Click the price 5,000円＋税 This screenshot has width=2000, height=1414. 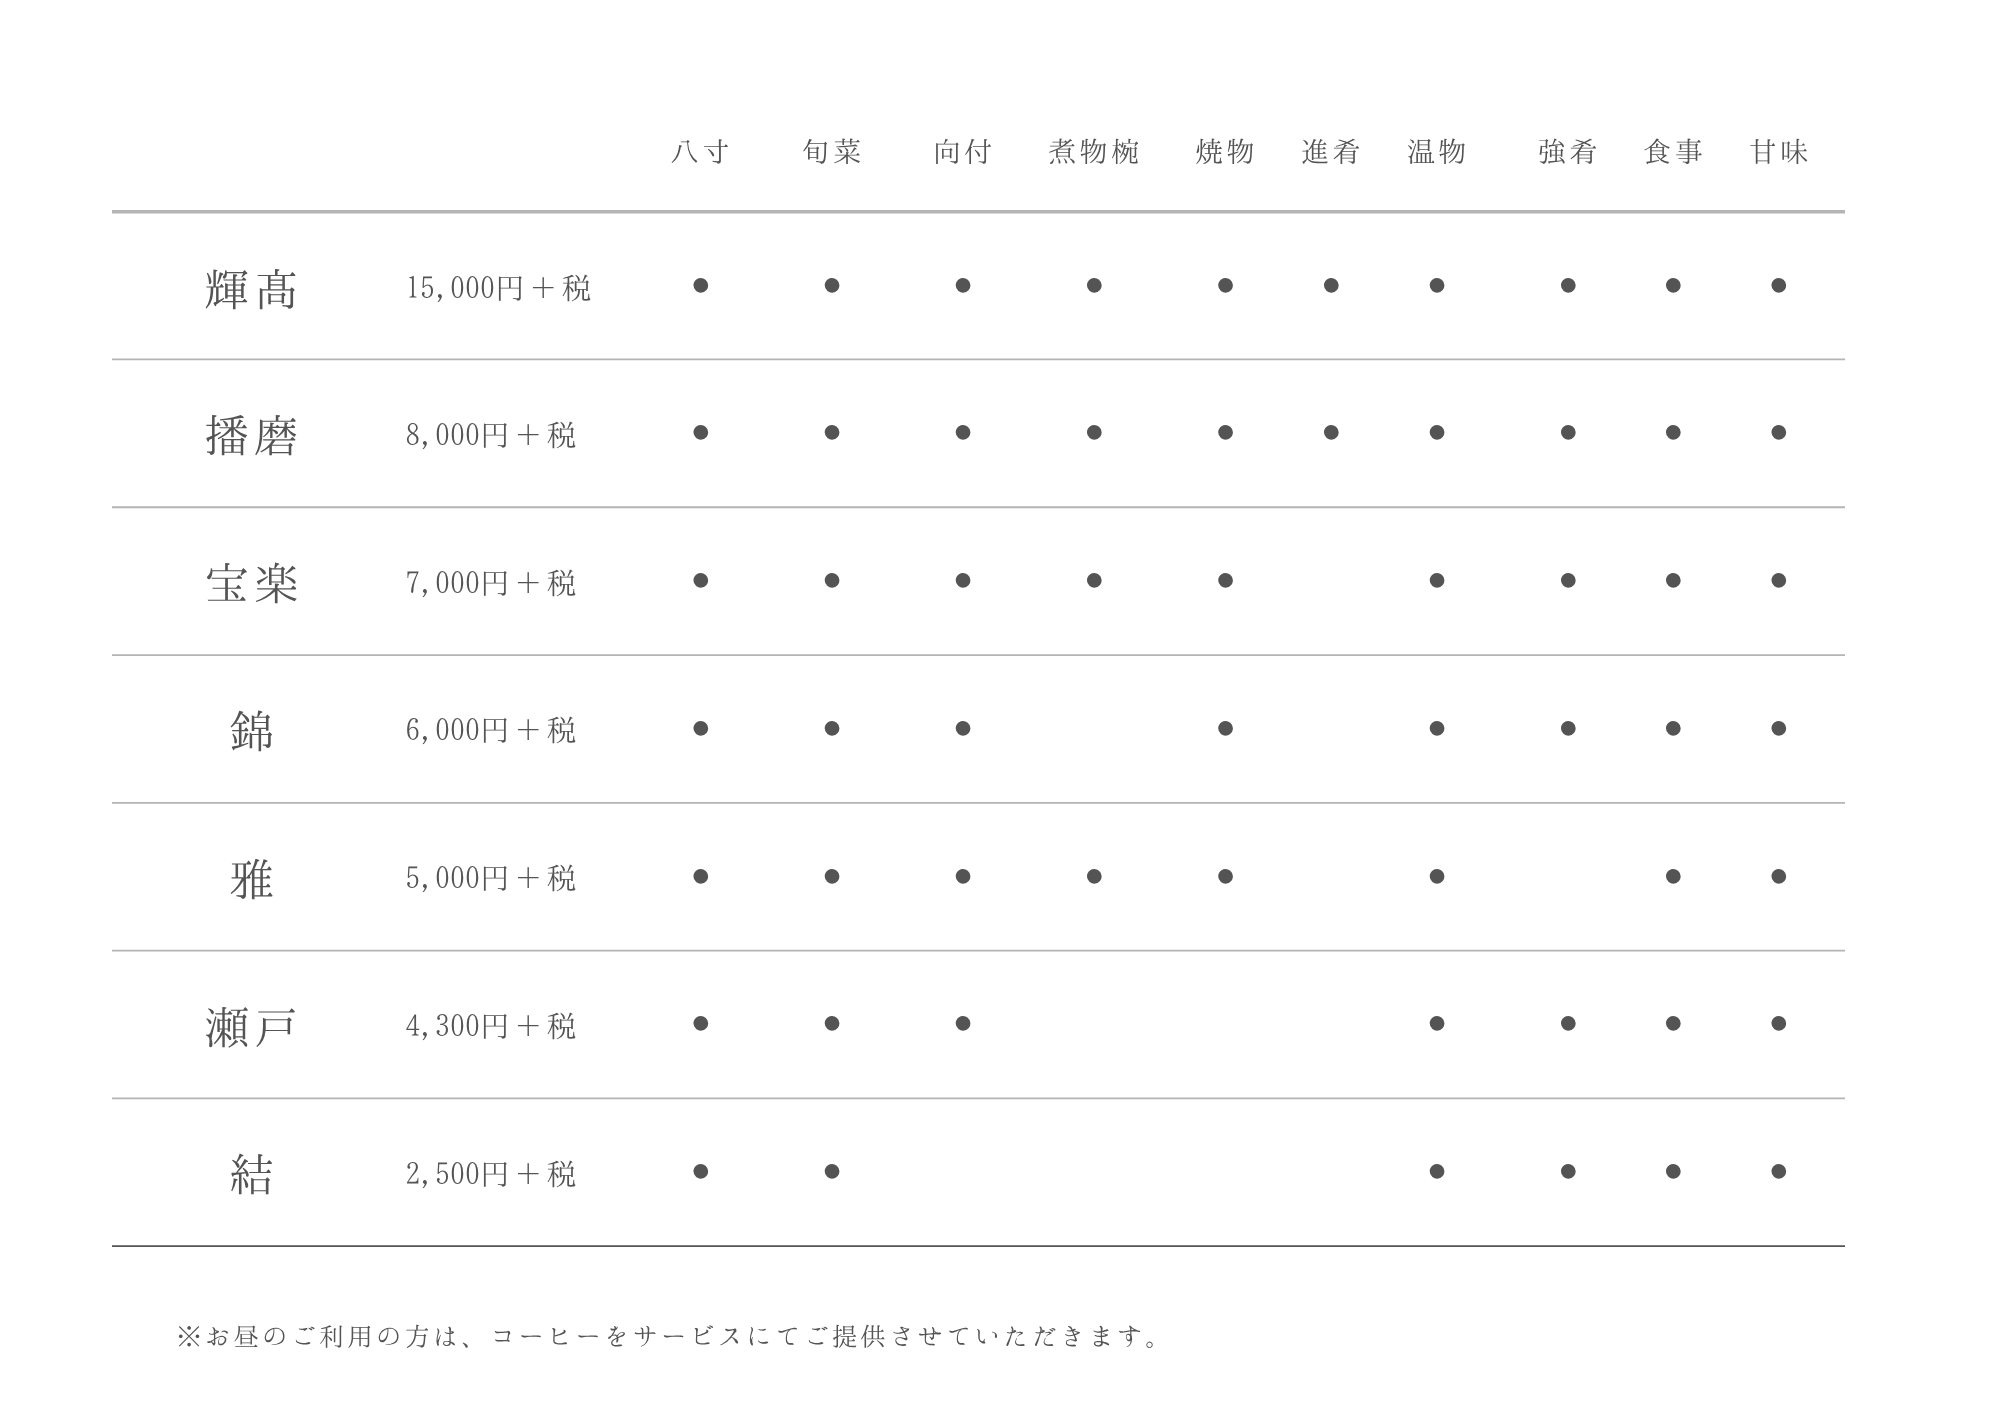click(x=491, y=878)
